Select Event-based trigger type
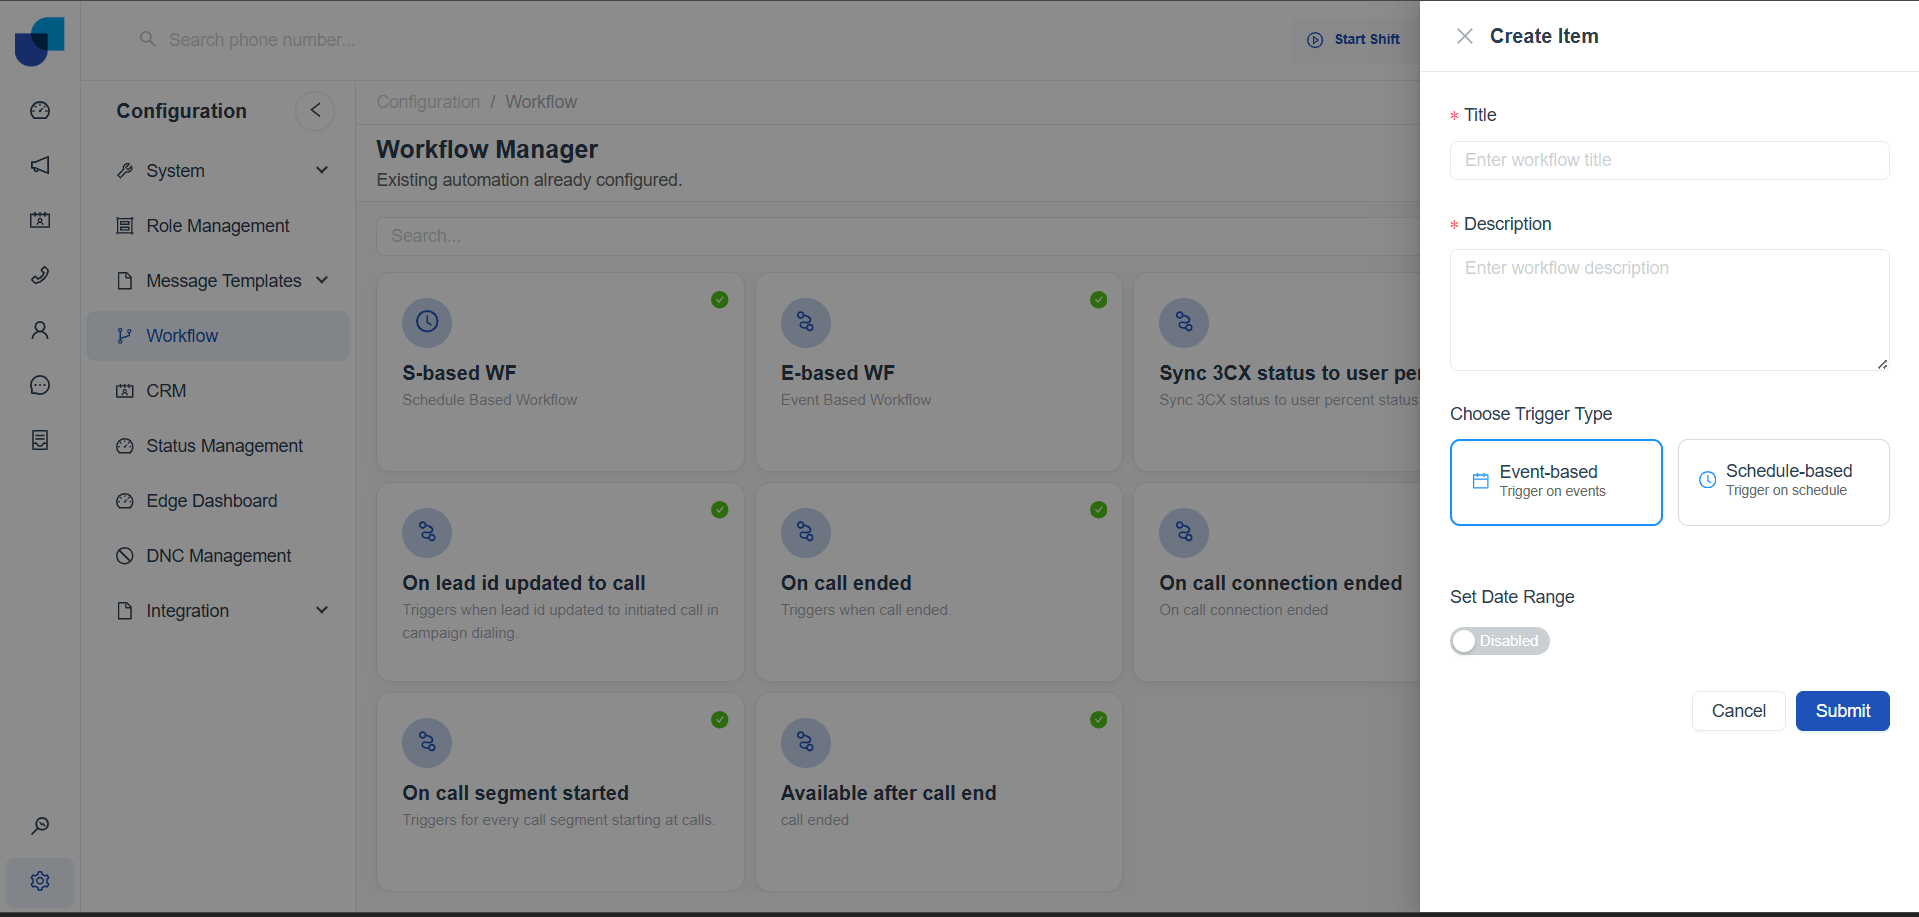 [1556, 482]
